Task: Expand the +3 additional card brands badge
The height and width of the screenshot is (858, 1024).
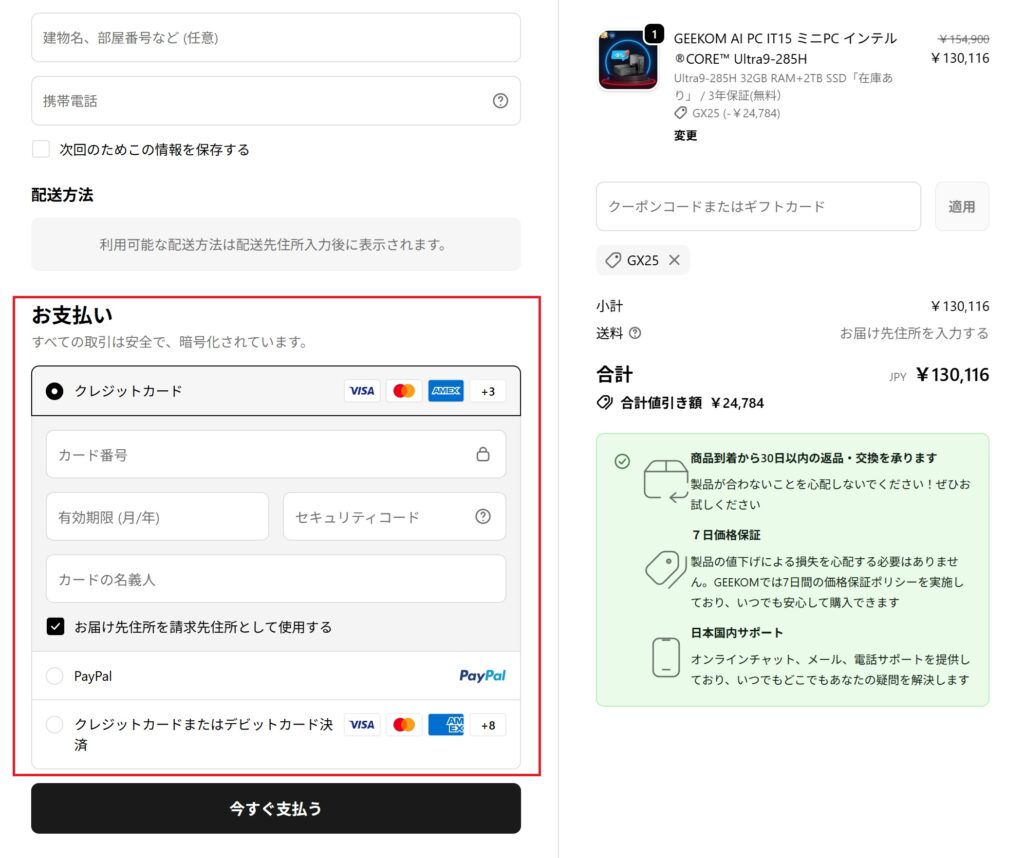Action: [487, 391]
